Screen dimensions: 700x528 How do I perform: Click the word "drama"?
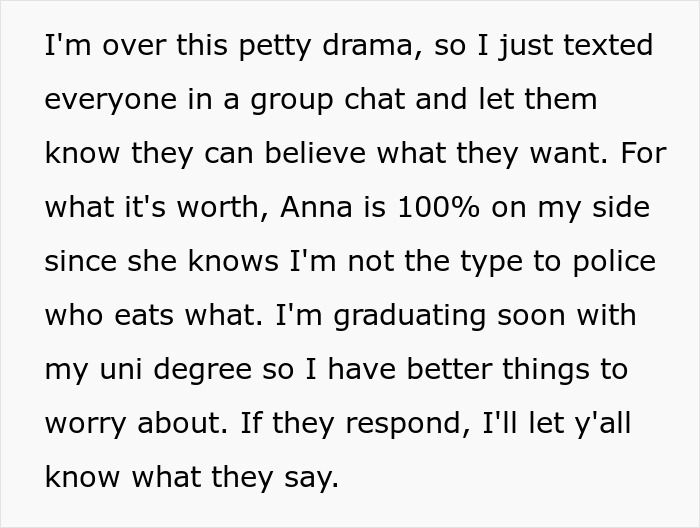point(364,46)
